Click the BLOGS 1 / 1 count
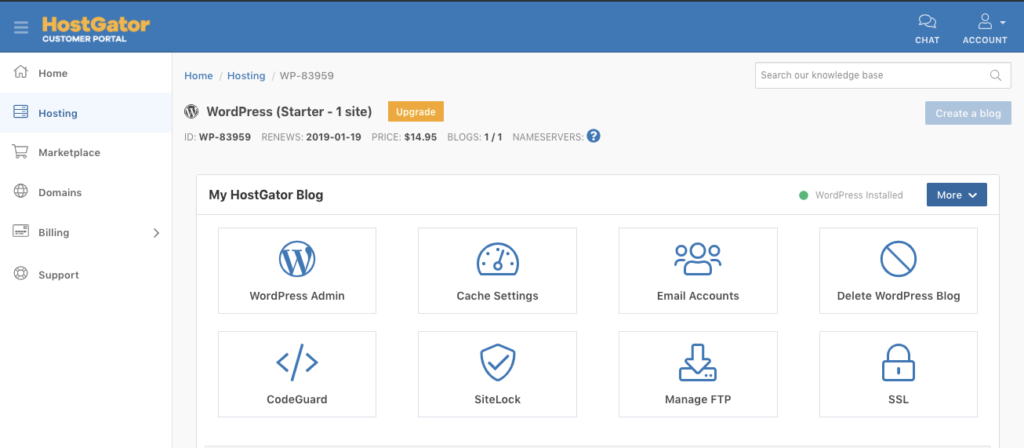Image resolution: width=1024 pixels, height=448 pixels. (x=493, y=137)
